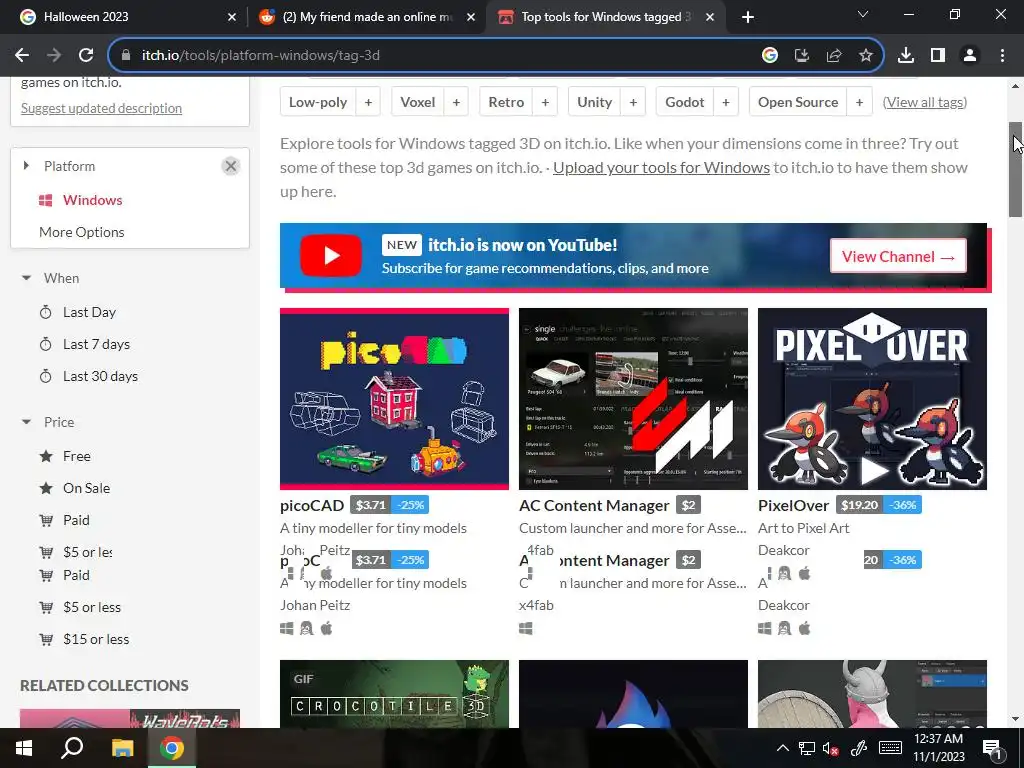The image size is (1024, 768).
Task: Click the YouTube play logo in banner
Action: (x=331, y=255)
